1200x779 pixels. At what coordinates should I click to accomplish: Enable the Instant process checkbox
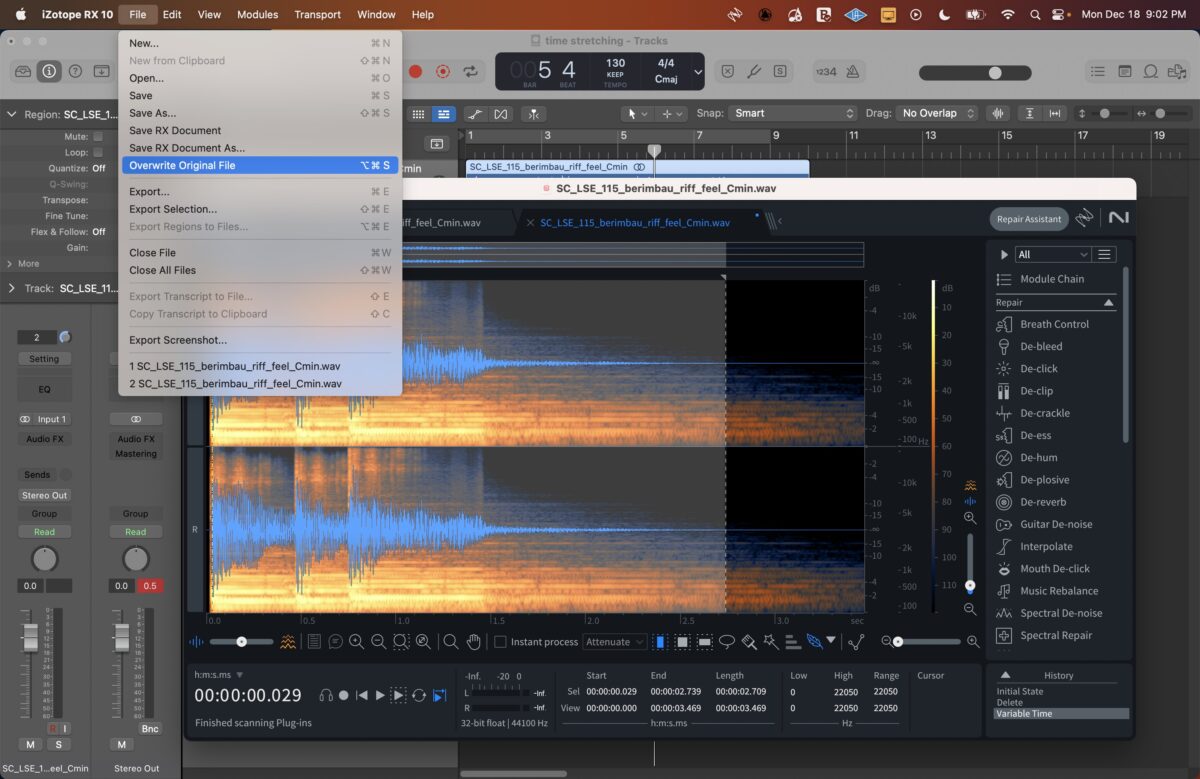coord(500,642)
